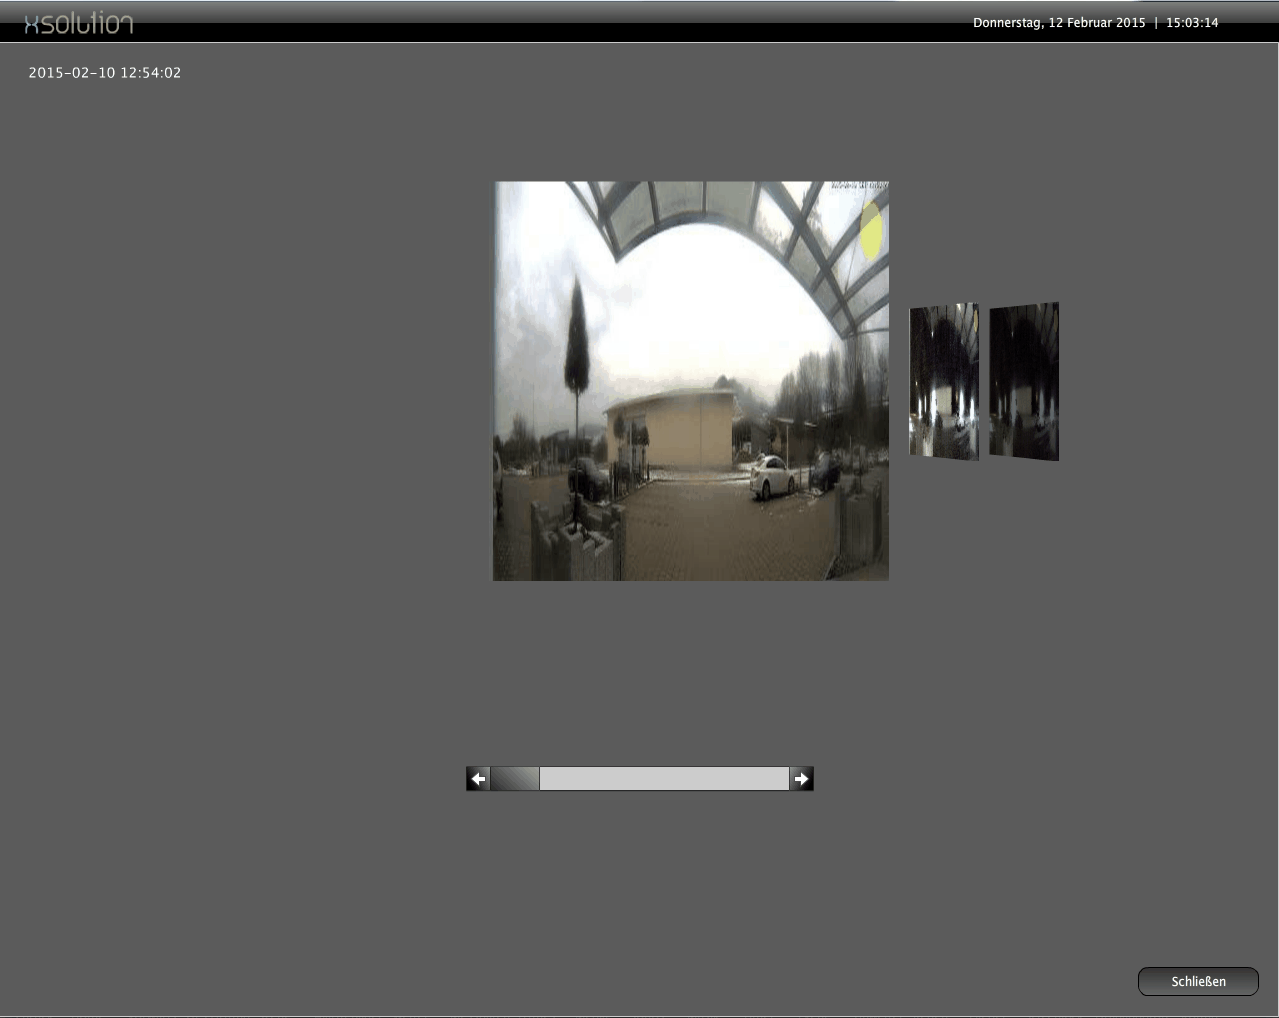Click the right arrow on the image scrollbar
1279x1018 pixels.
tap(801, 779)
